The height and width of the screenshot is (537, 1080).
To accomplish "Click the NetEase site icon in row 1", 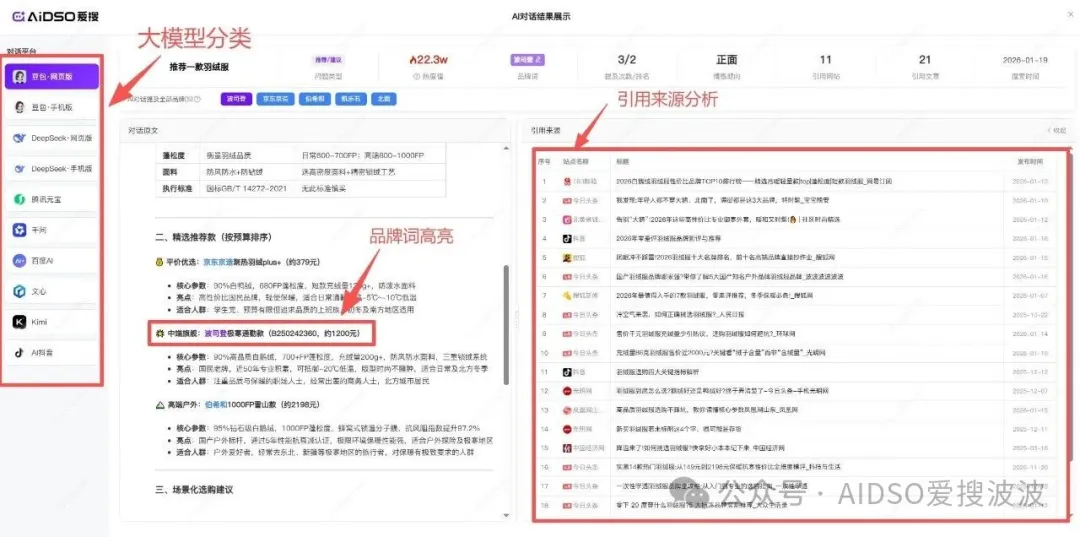I will tap(568, 181).
